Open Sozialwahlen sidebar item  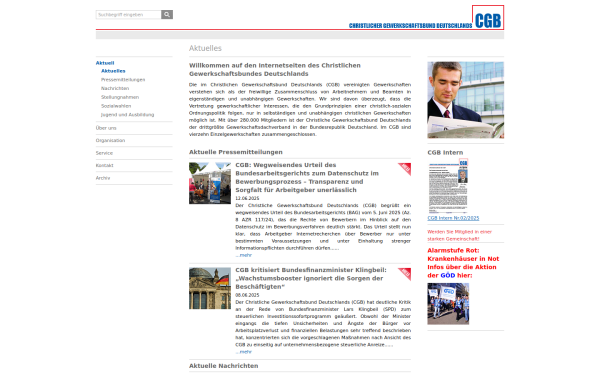pos(116,106)
